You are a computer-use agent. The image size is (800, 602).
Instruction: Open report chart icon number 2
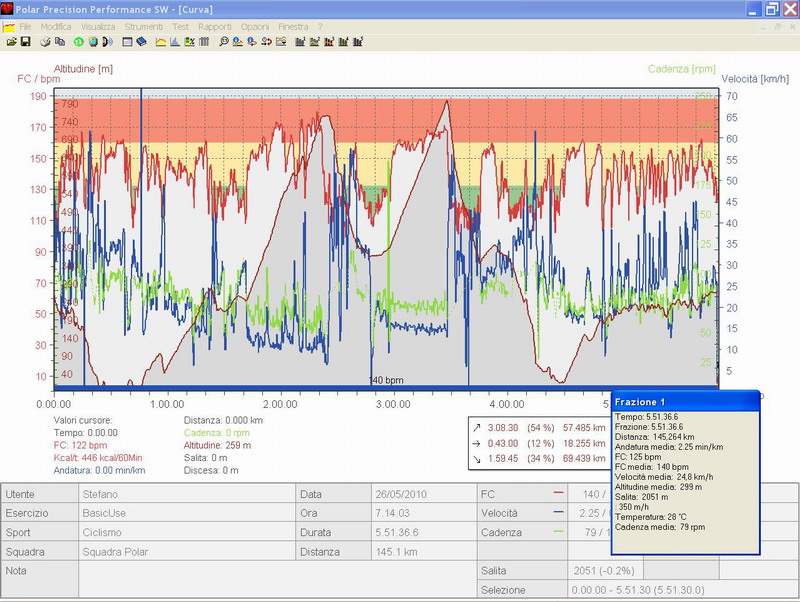tap(314, 42)
